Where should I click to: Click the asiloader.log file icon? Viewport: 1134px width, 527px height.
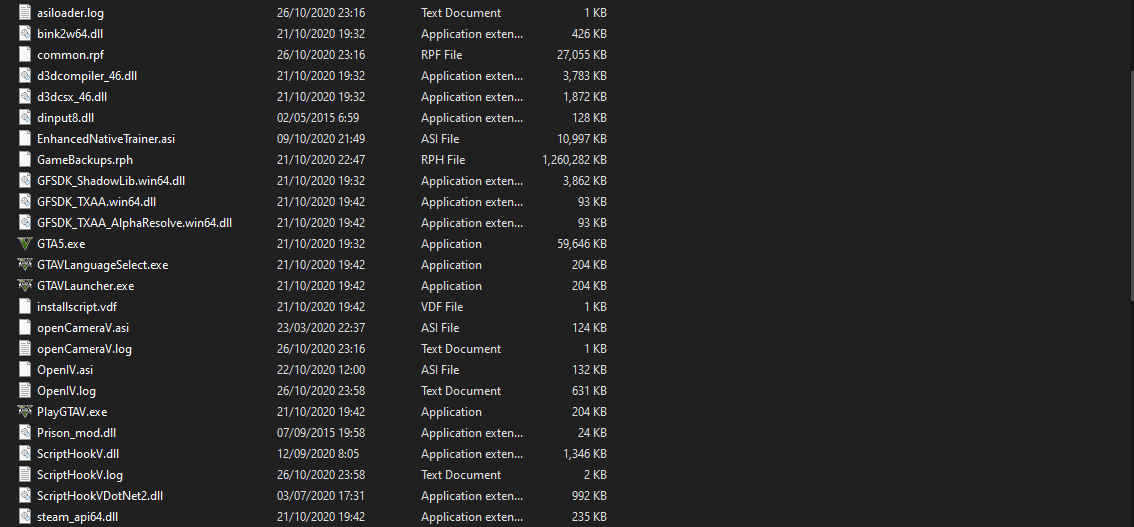[x=25, y=12]
